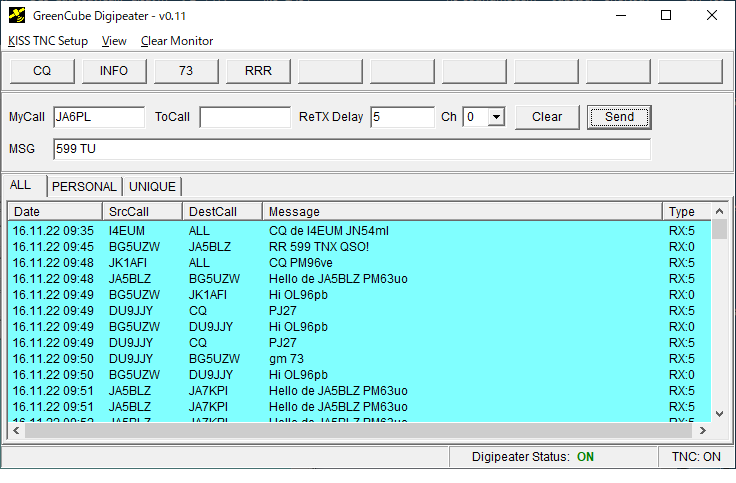This screenshot has height=483, width=736.
Task: Click the last blank macro button
Action: [690, 71]
